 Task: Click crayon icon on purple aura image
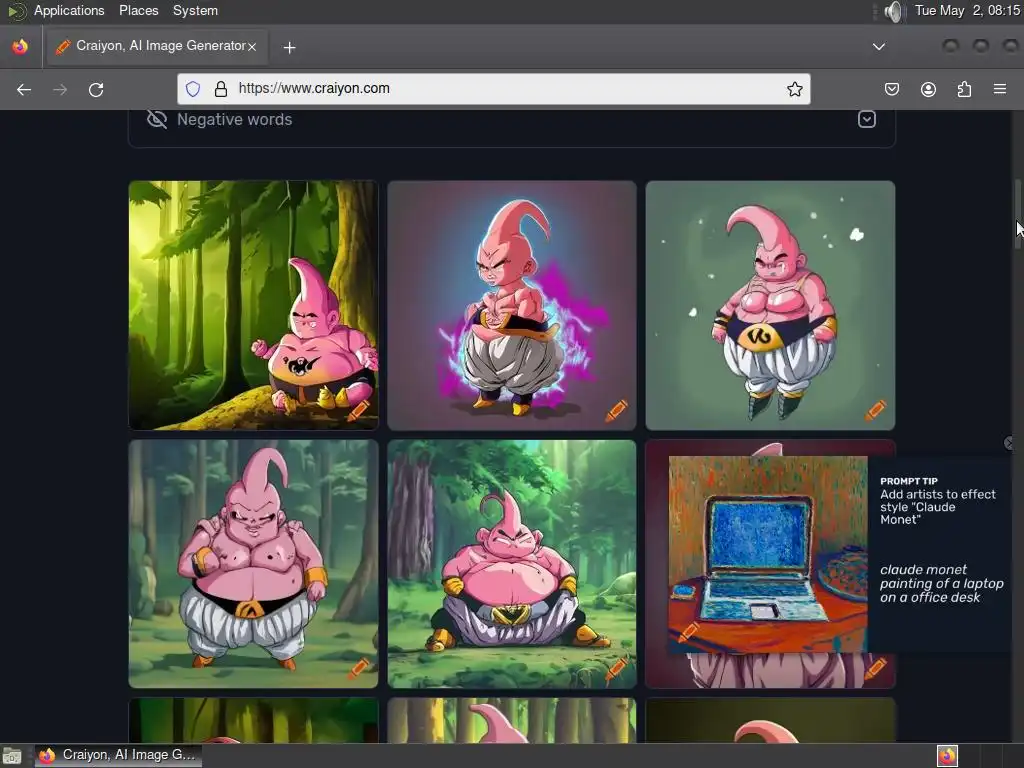coord(616,410)
